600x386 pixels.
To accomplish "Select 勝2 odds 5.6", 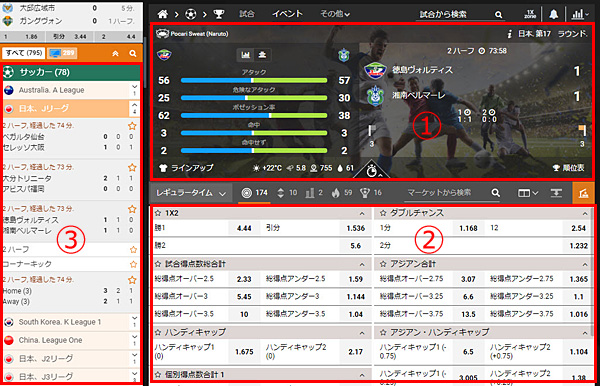I will tap(355, 246).
